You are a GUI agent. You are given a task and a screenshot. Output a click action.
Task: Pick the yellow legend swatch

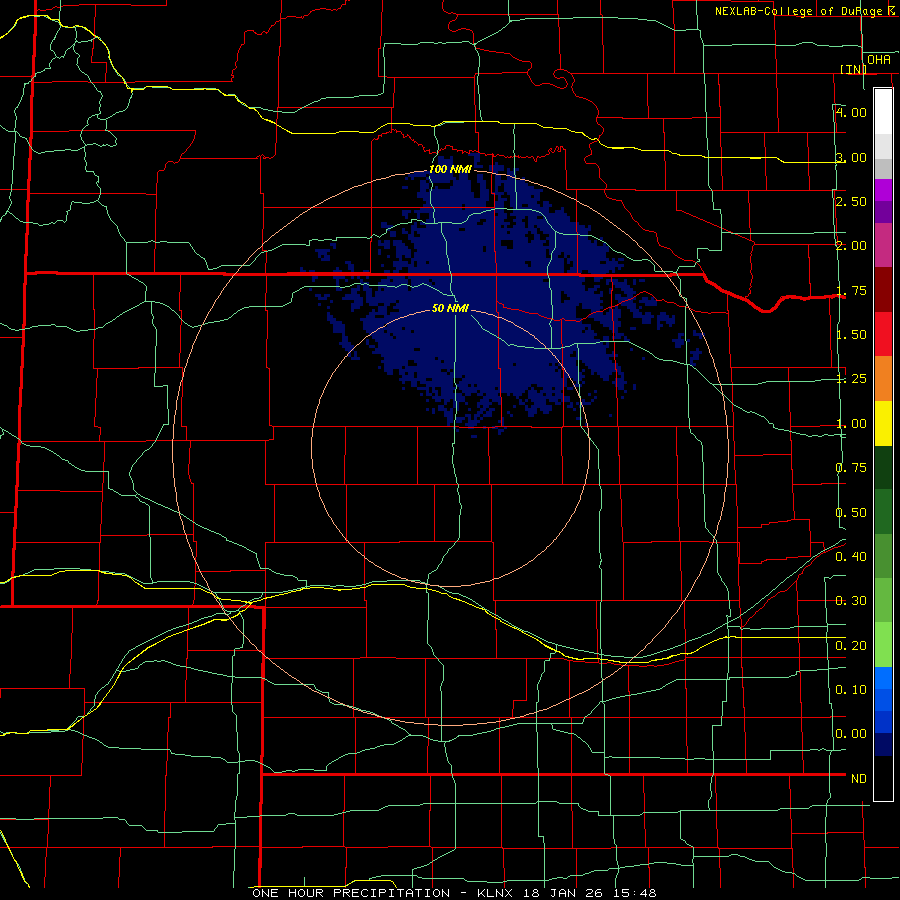pyautogui.click(x=883, y=423)
